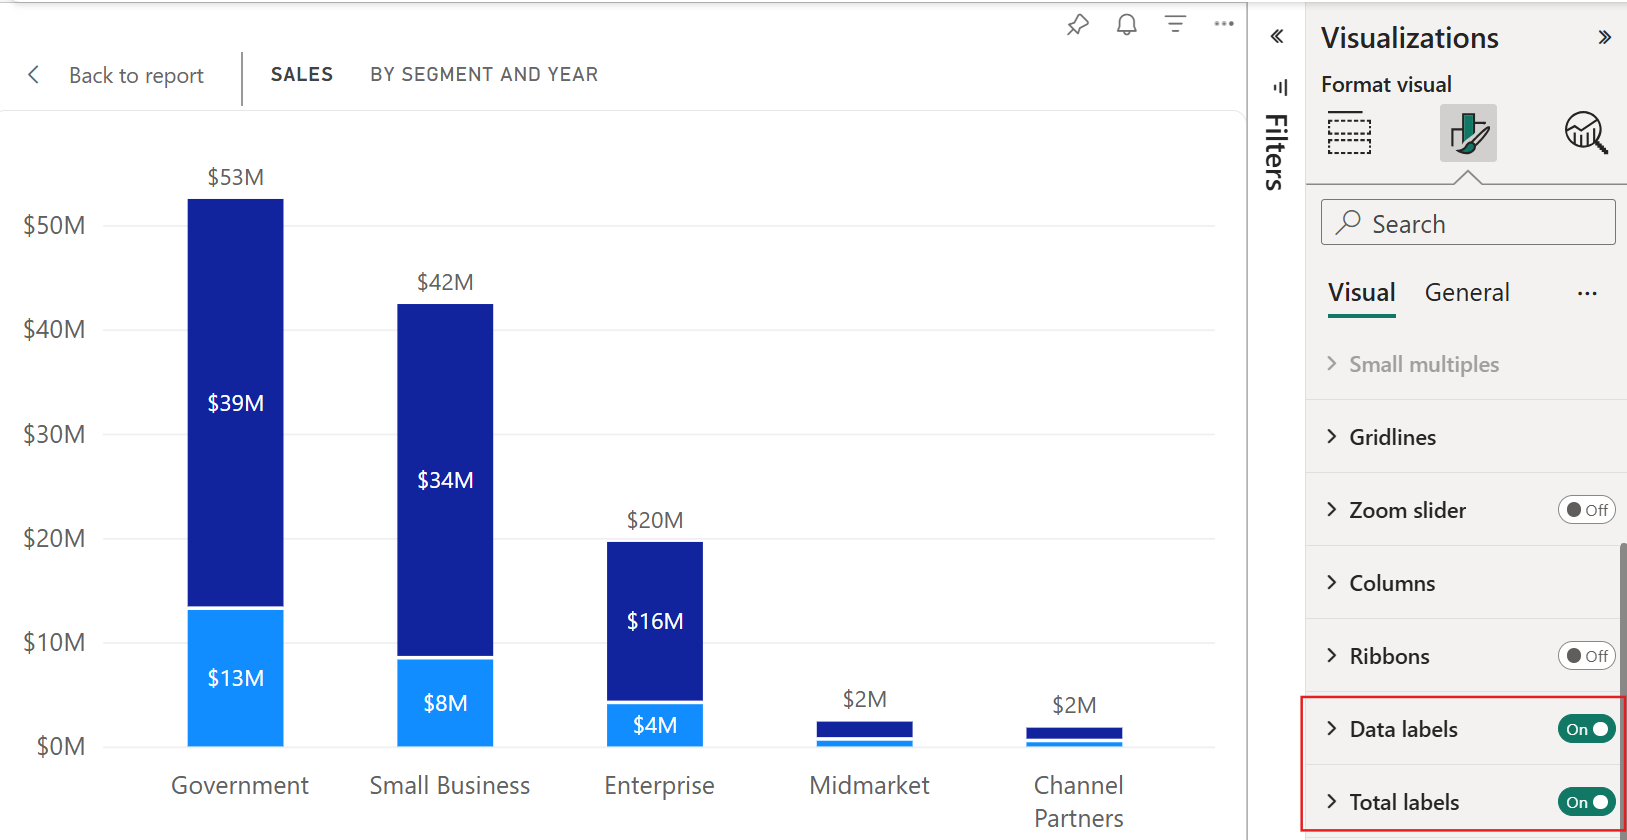1627x840 pixels.
Task: Open More options ellipsis above the chart
Action: pyautogui.click(x=1224, y=24)
